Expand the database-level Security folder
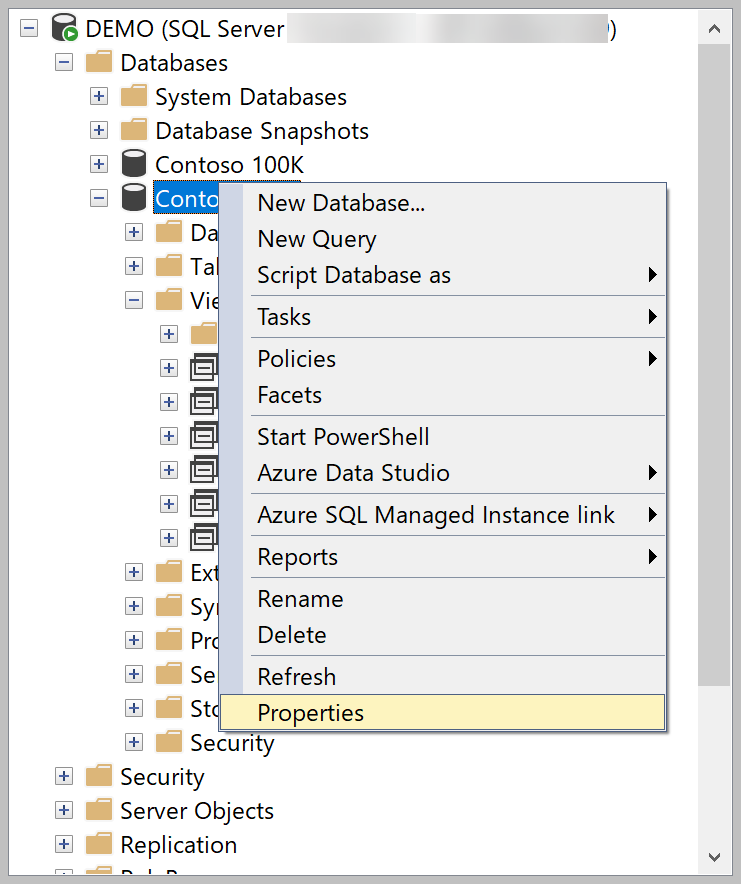This screenshot has width=741, height=884. [x=134, y=742]
